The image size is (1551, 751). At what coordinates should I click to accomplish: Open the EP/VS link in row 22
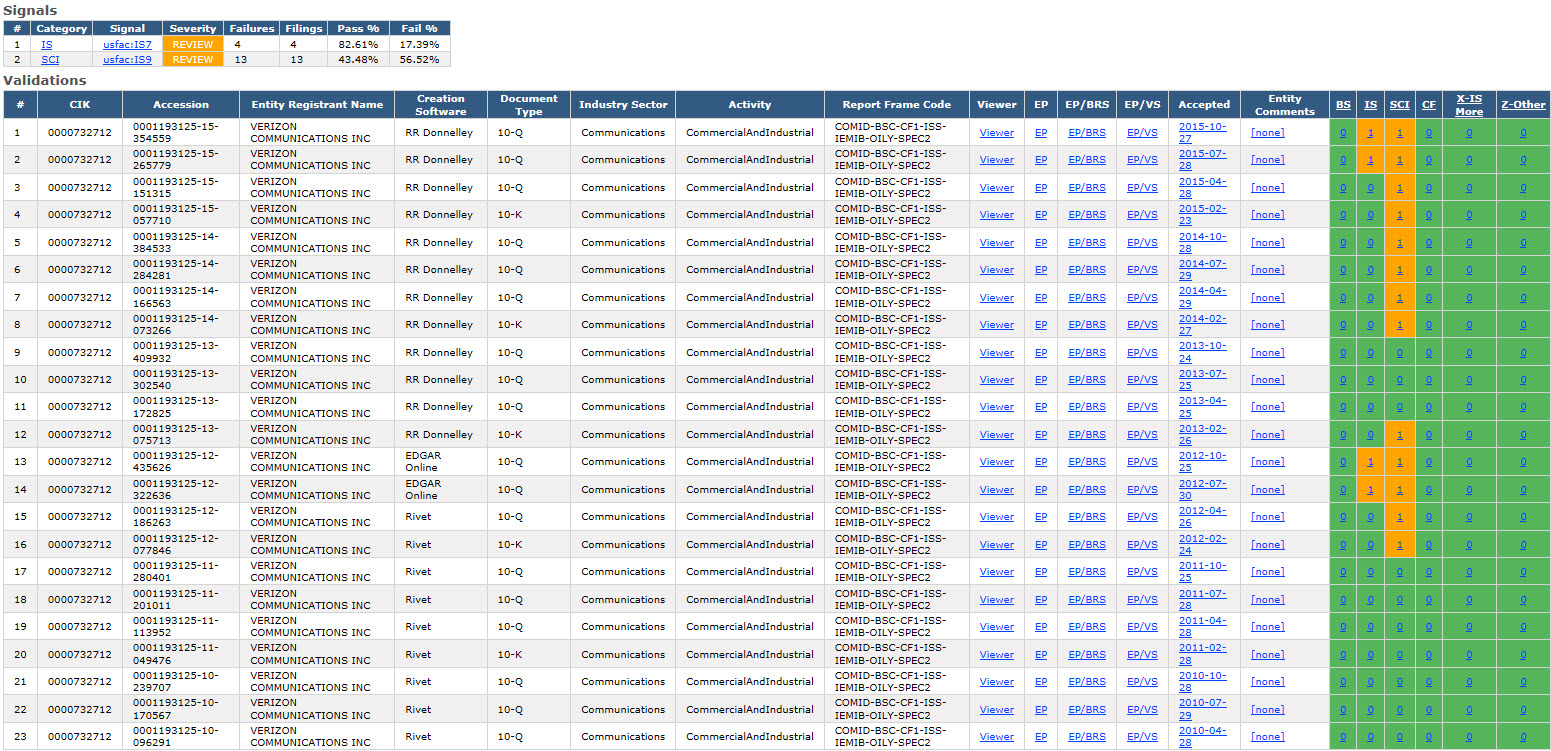[1144, 710]
